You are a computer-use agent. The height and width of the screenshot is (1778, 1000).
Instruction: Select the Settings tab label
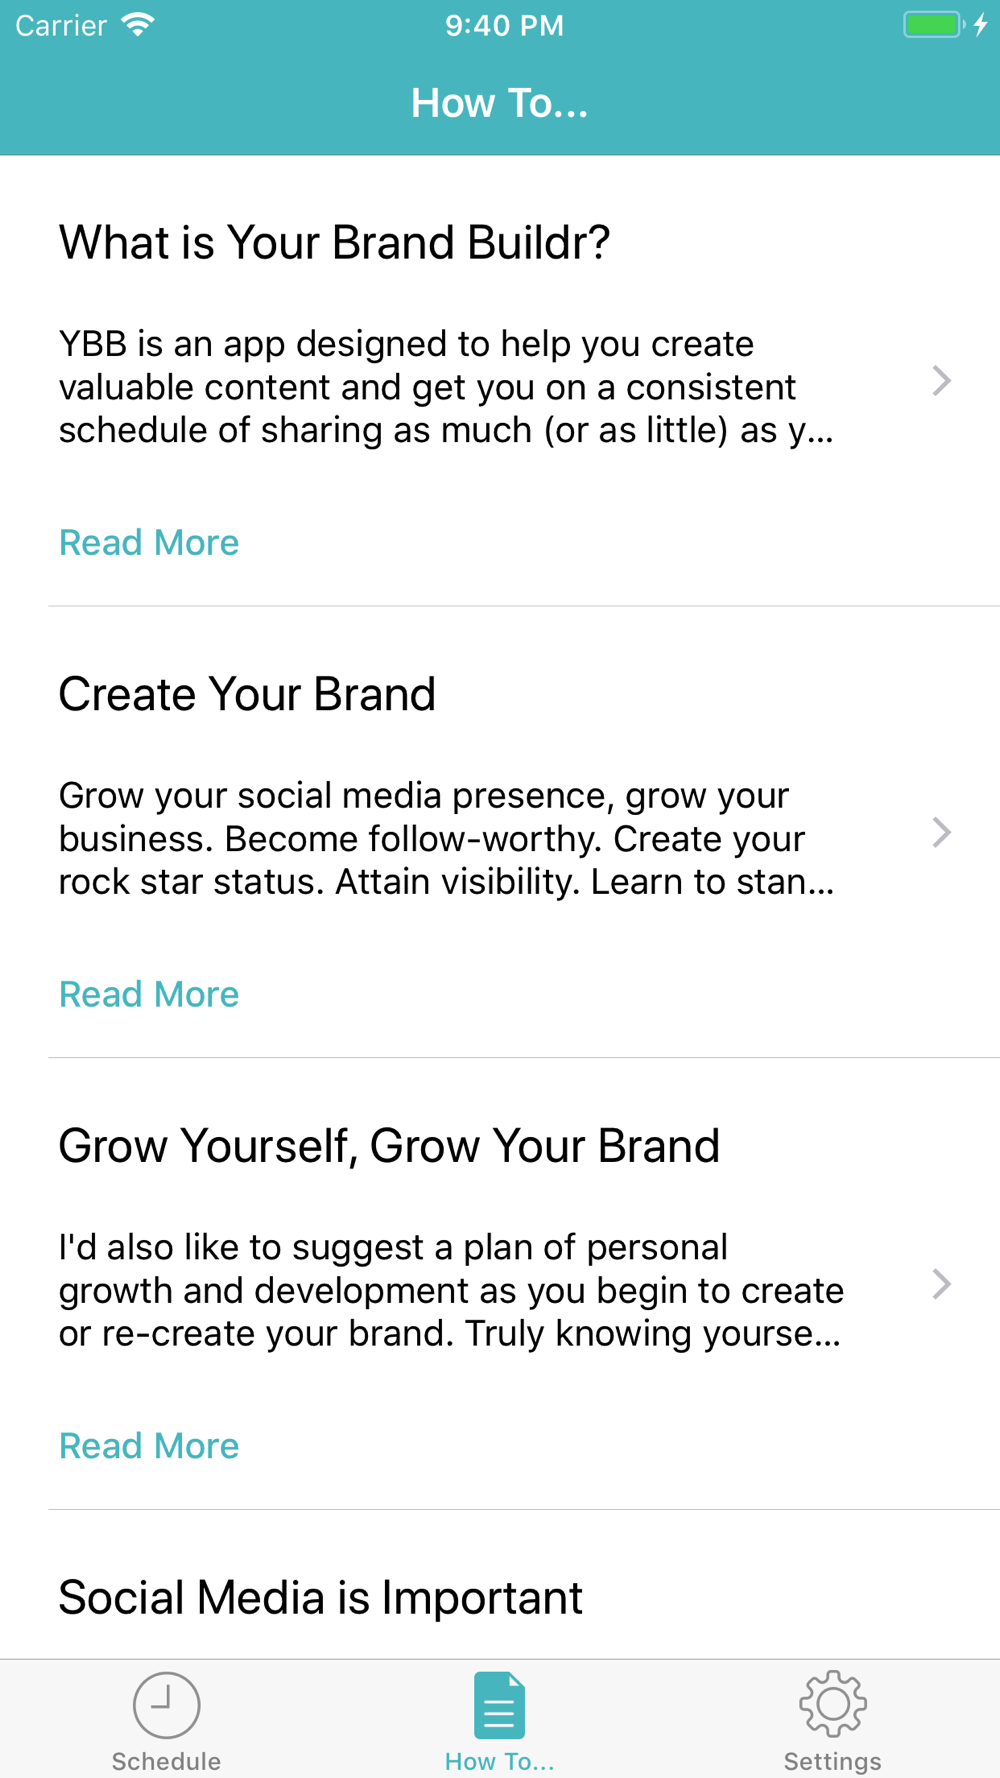[x=833, y=1761]
